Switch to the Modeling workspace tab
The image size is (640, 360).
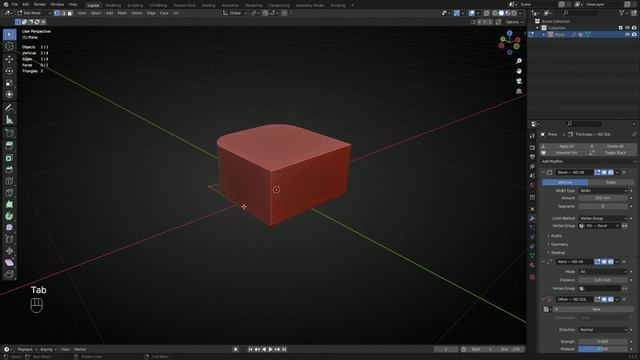113,5
